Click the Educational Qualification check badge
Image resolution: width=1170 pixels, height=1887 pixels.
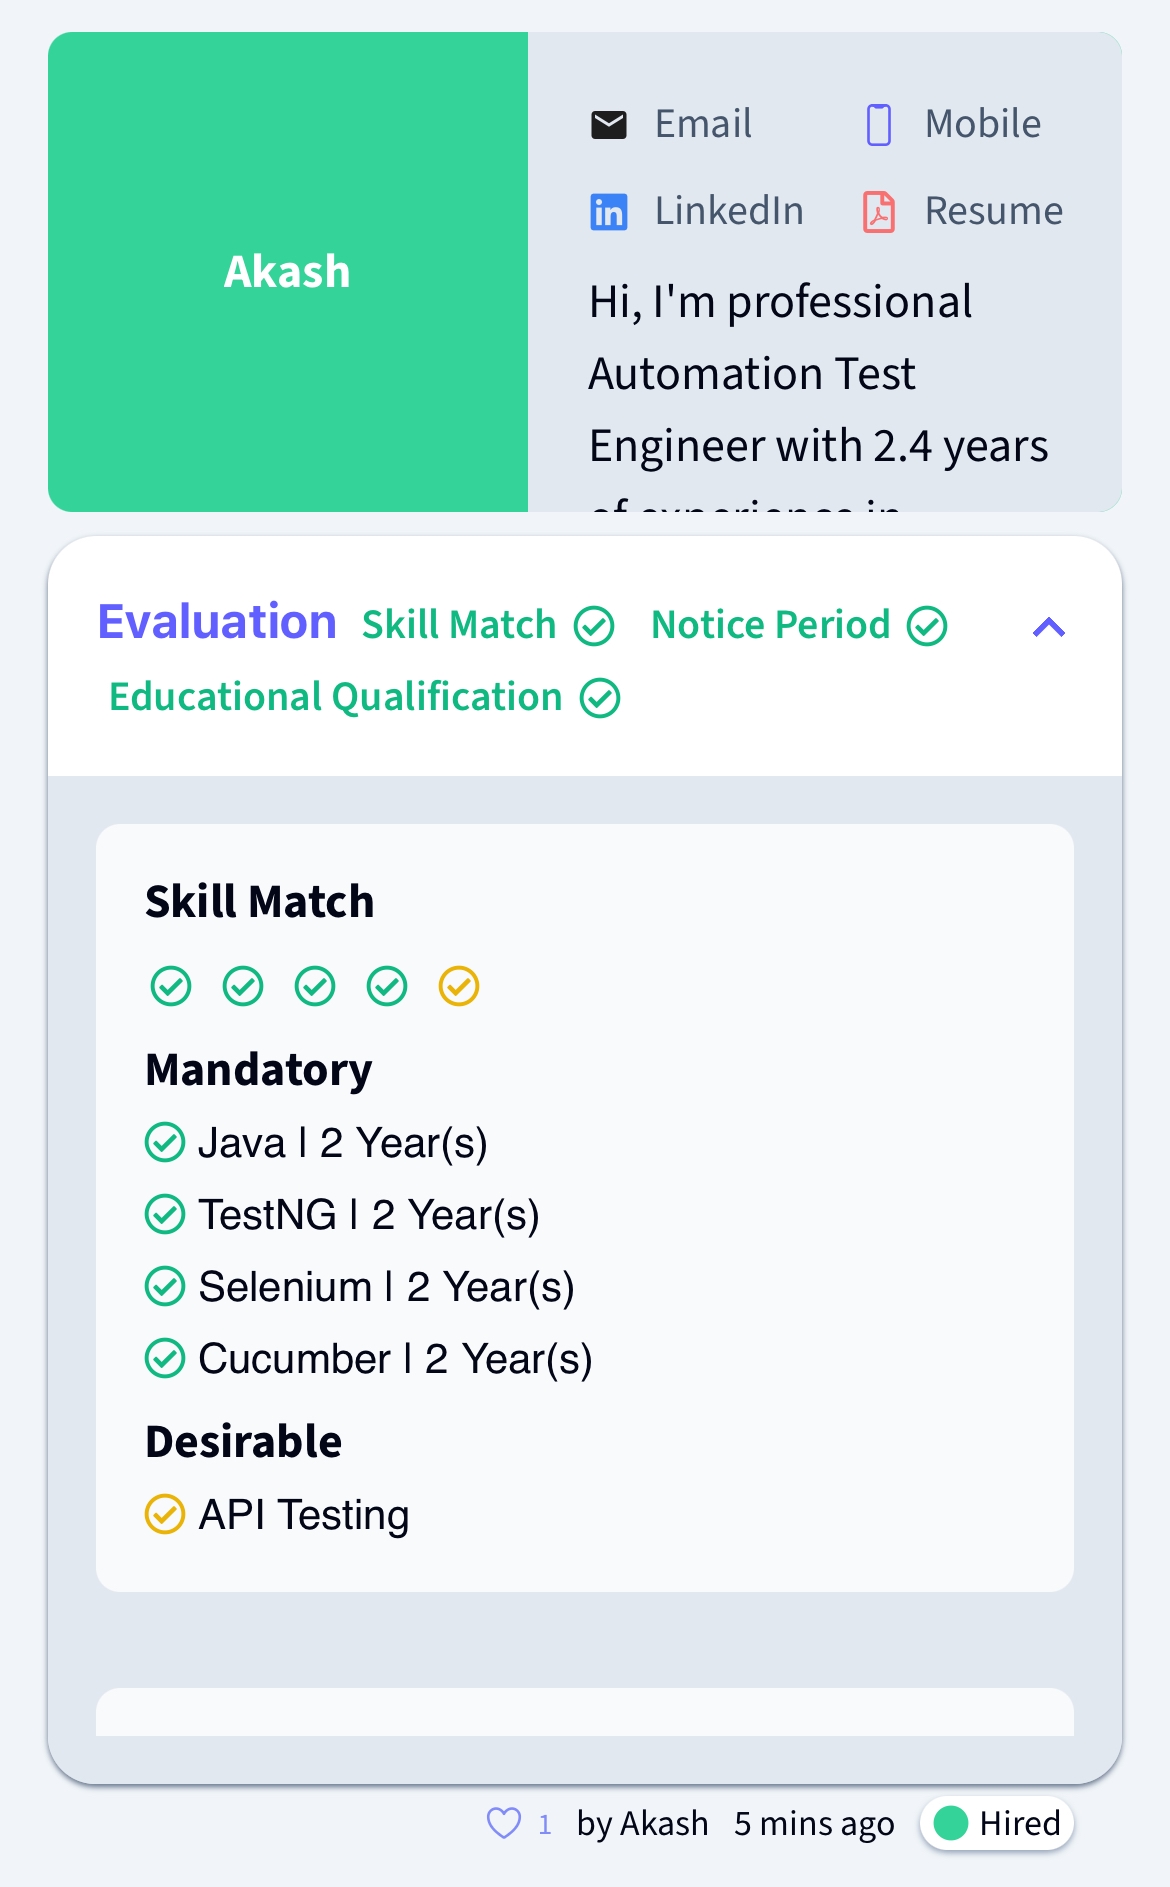click(x=601, y=698)
